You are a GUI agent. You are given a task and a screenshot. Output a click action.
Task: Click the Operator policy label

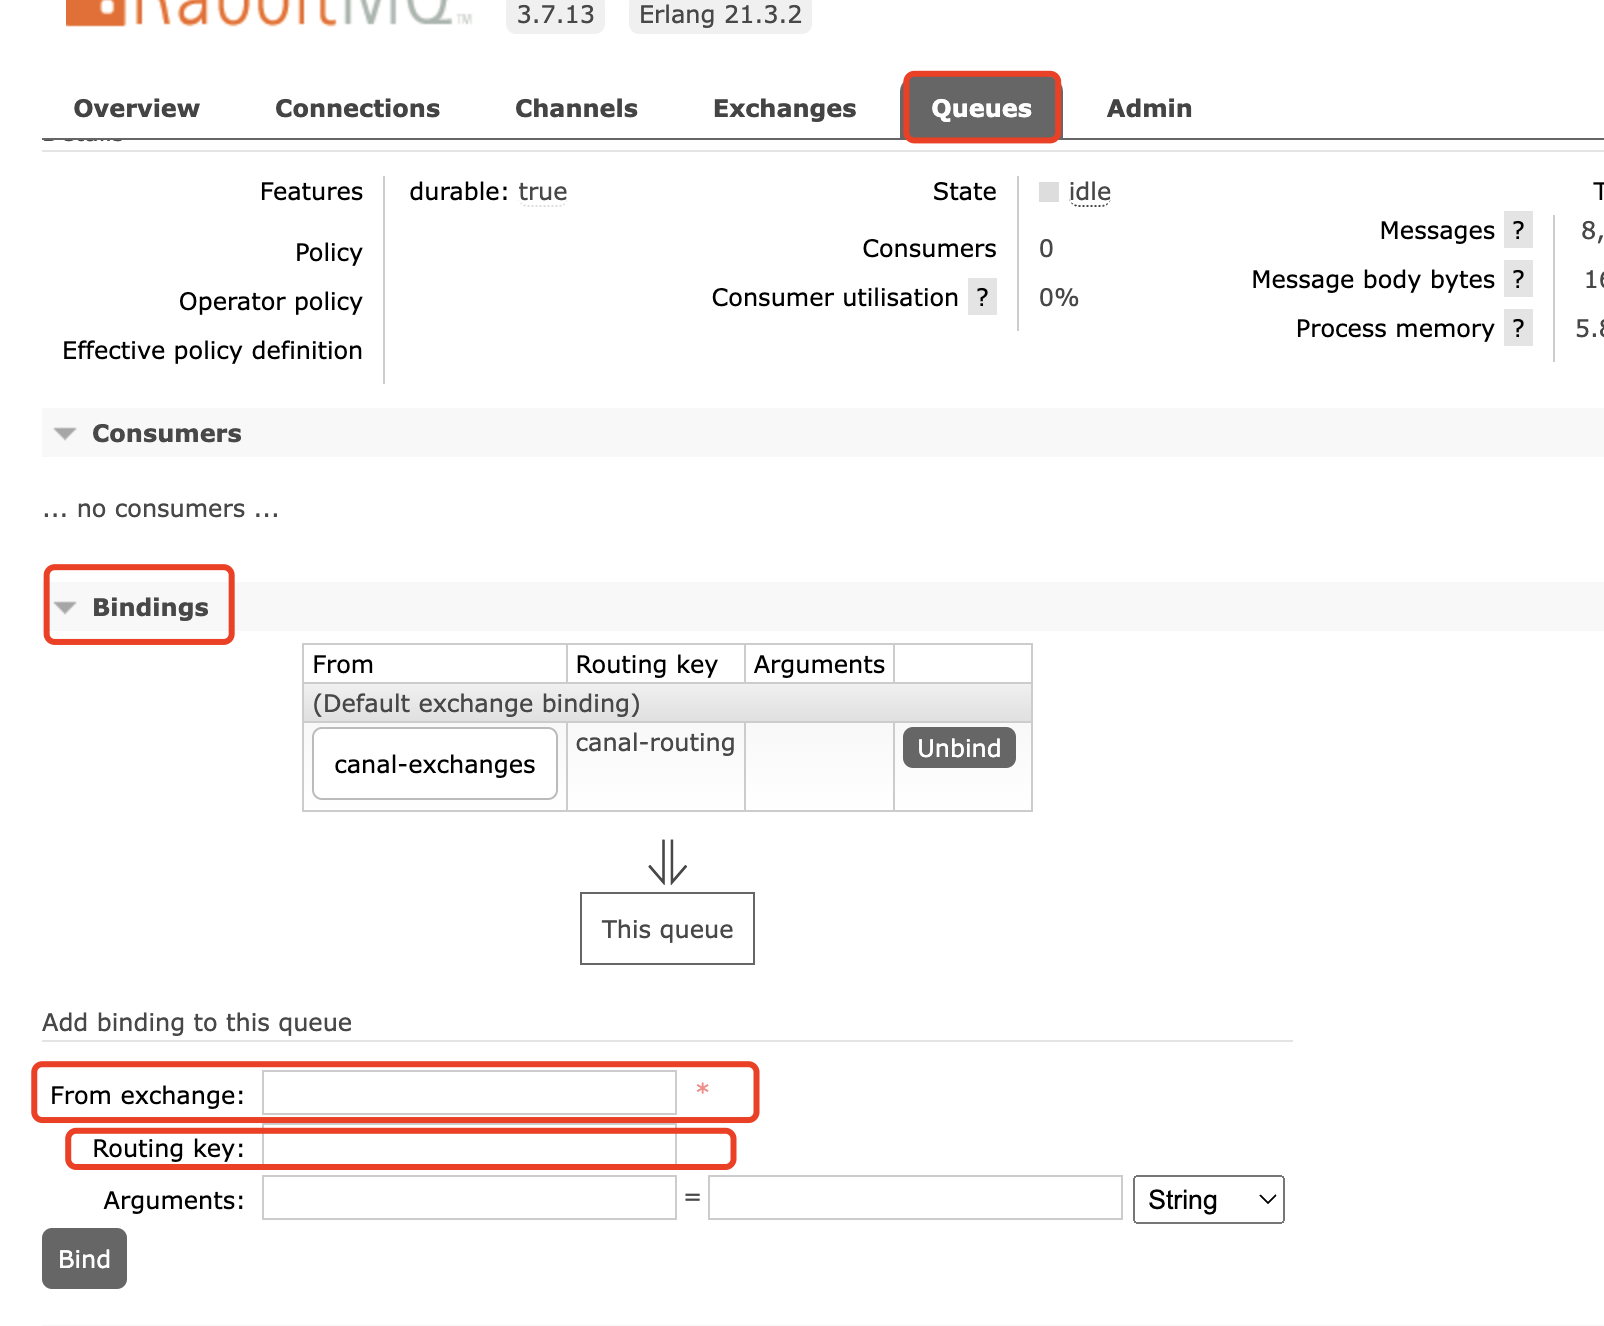(x=270, y=301)
